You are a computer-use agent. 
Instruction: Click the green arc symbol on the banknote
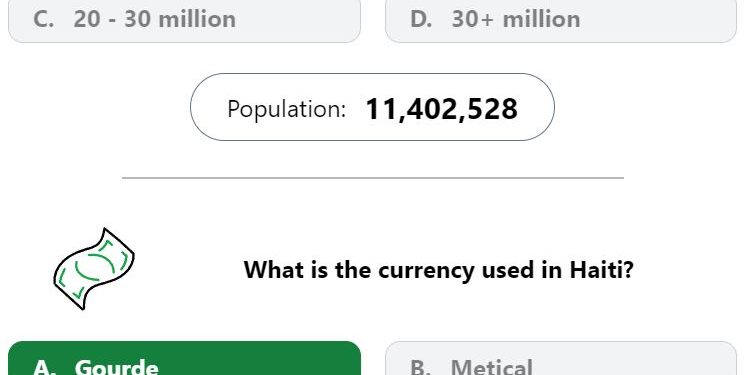pyautogui.click(x=95, y=267)
